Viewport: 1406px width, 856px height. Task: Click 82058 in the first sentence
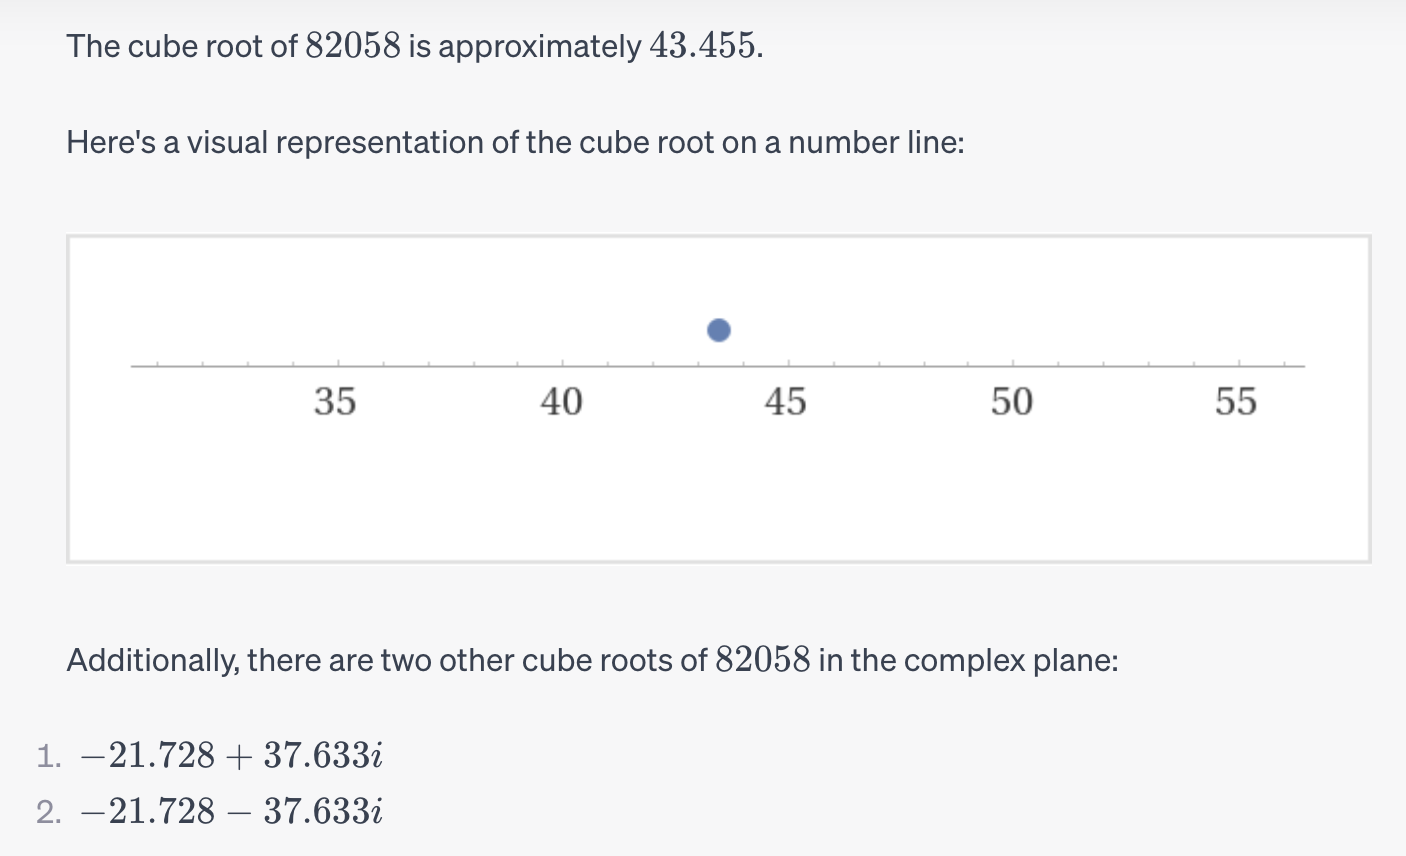(353, 46)
